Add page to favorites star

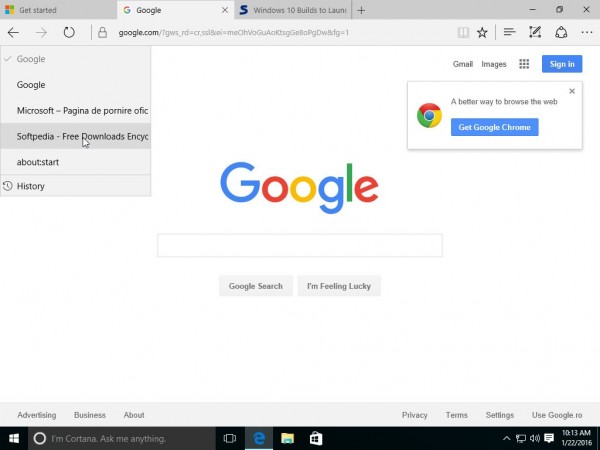[482, 33]
